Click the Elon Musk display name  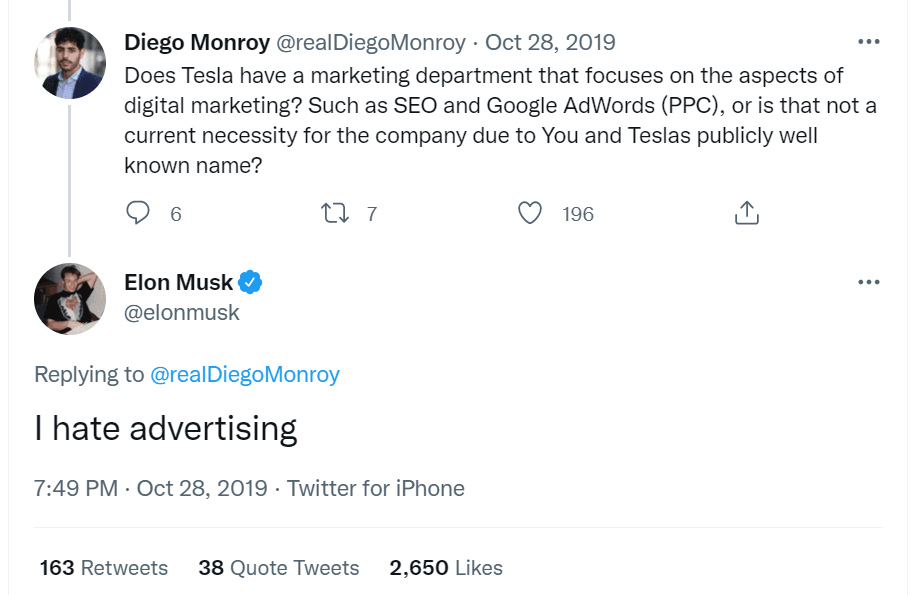178,282
